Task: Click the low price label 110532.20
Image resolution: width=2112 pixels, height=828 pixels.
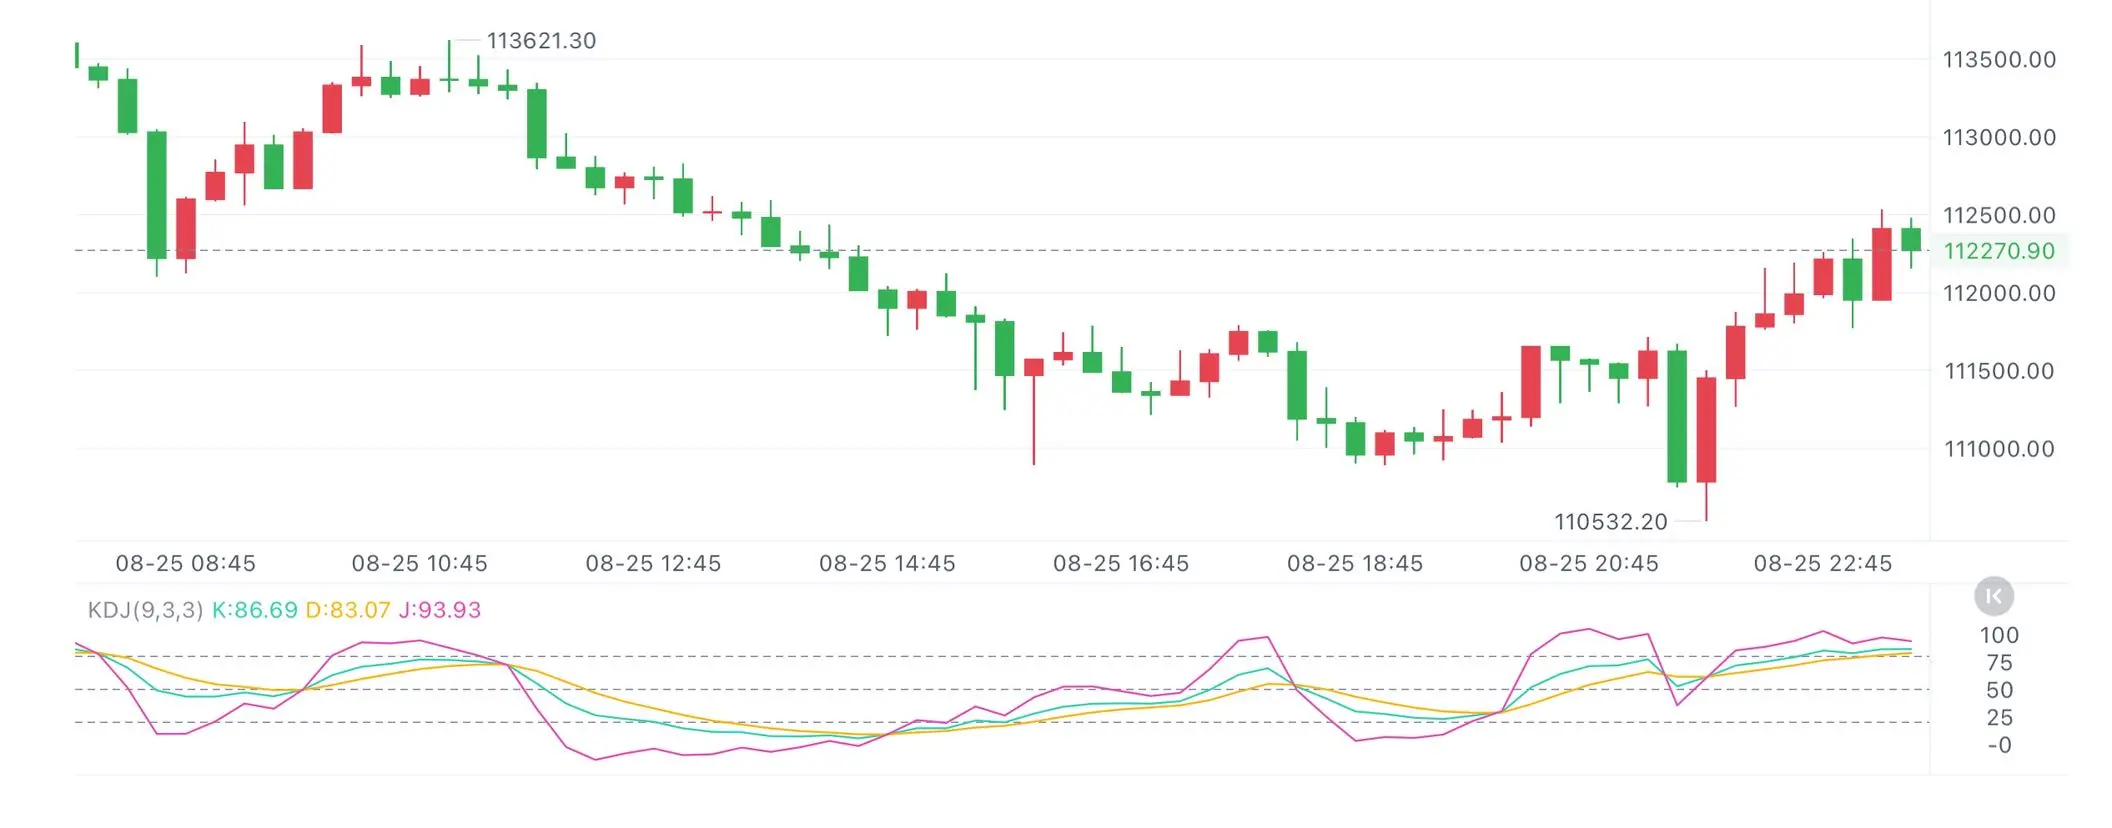Action: click(x=1610, y=521)
